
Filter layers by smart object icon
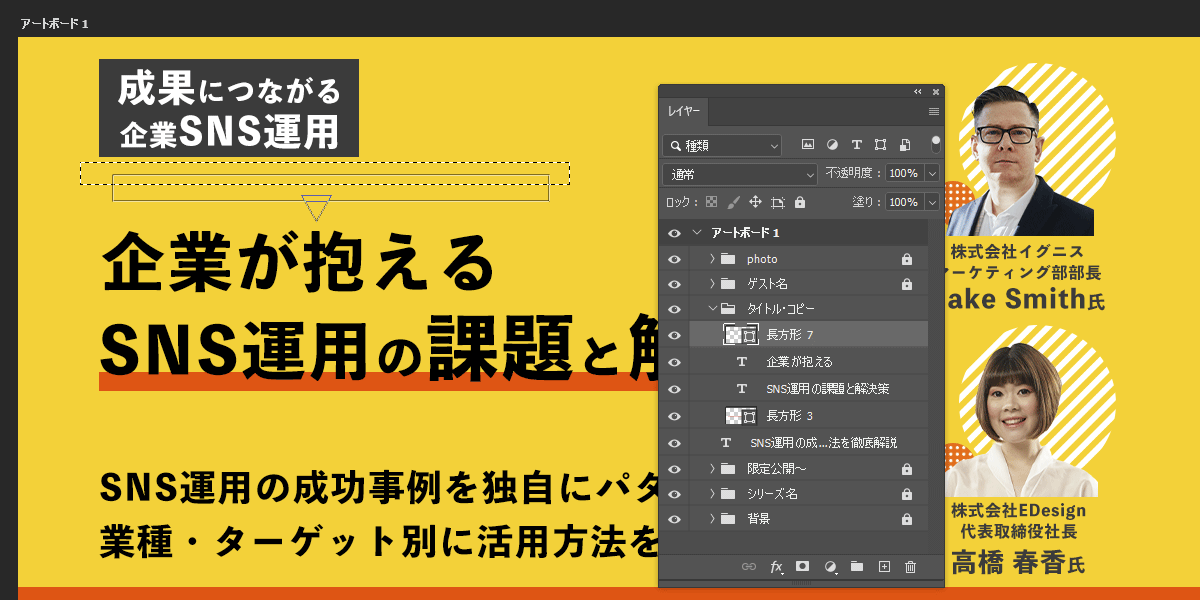click(905, 145)
